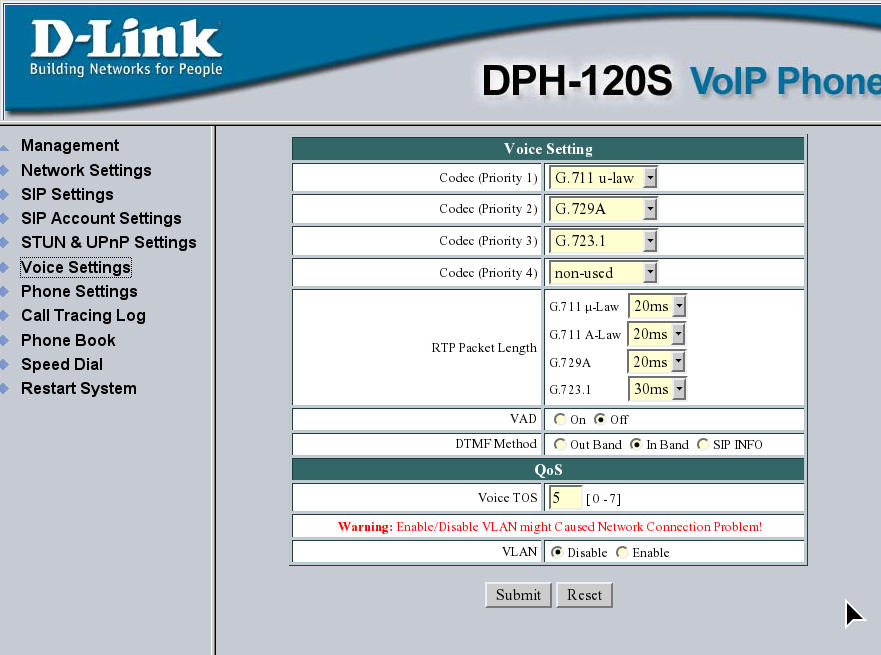Open the SIP Account Settings page
The width and height of the screenshot is (881, 655).
click(x=101, y=219)
